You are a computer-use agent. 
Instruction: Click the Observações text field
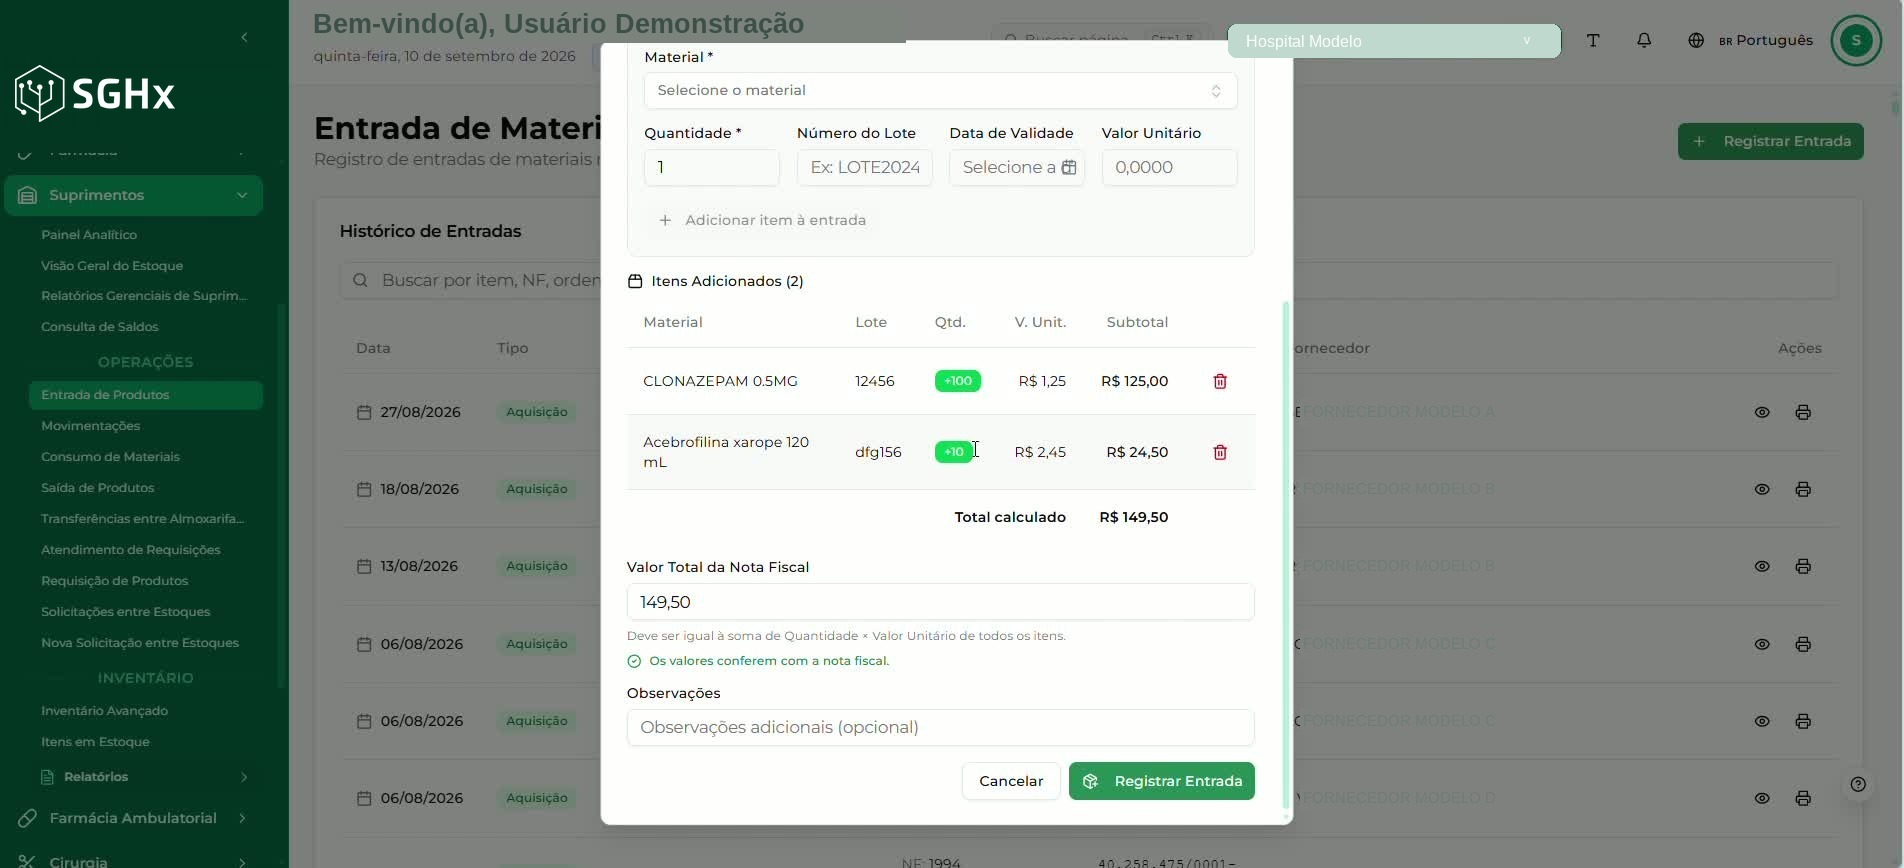(940, 727)
